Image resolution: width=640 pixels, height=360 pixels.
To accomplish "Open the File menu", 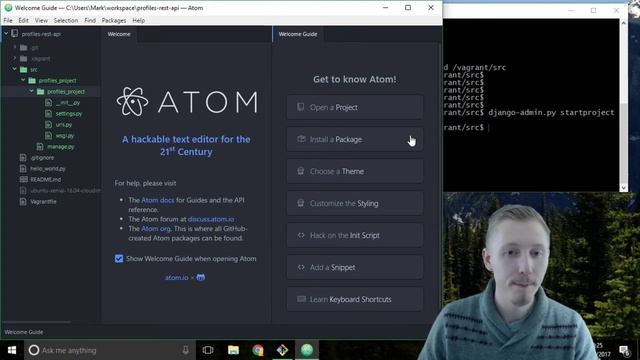I will coord(8,20).
